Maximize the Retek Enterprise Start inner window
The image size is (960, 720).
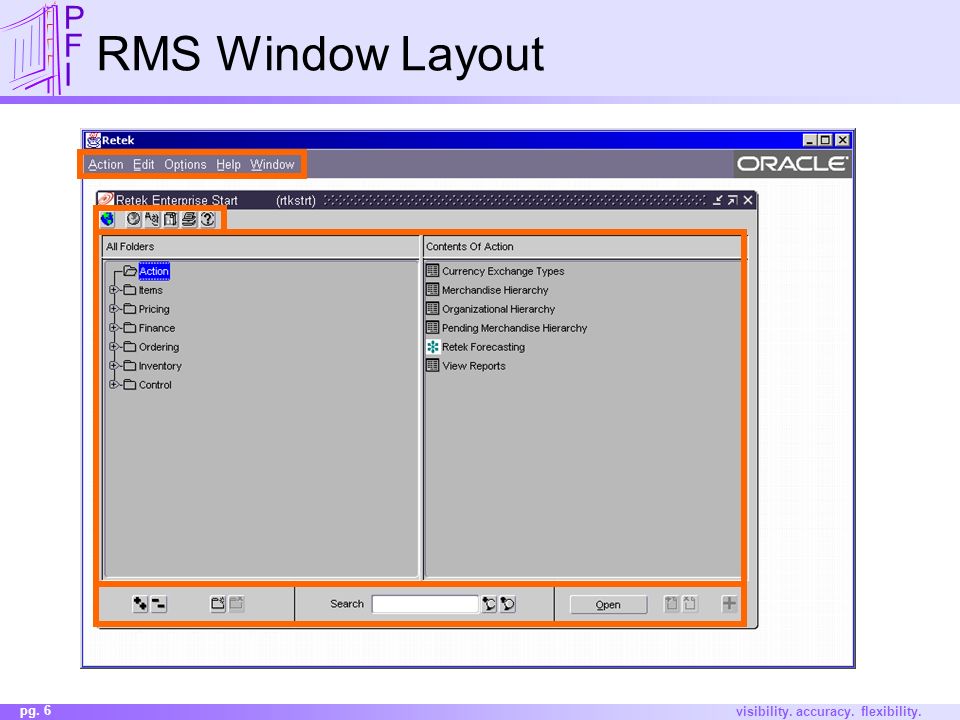(x=732, y=200)
